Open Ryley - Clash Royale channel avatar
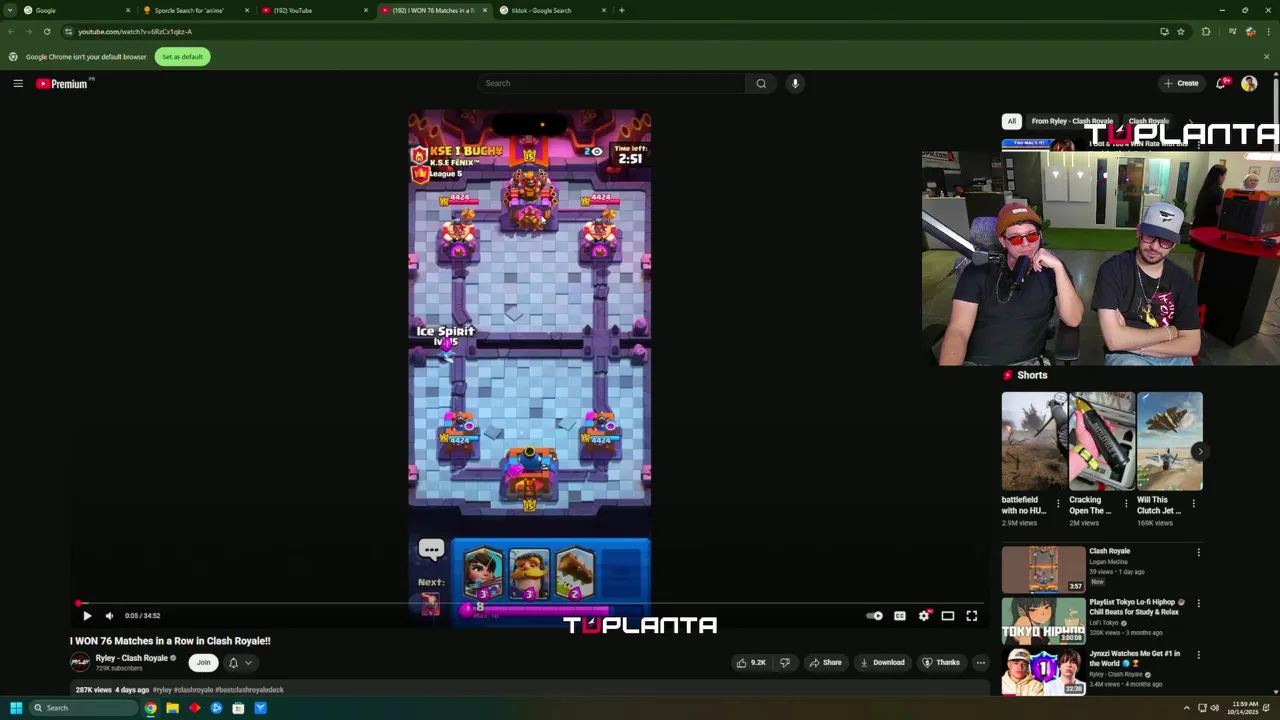Screen dimensions: 1280x720 tap(80, 662)
